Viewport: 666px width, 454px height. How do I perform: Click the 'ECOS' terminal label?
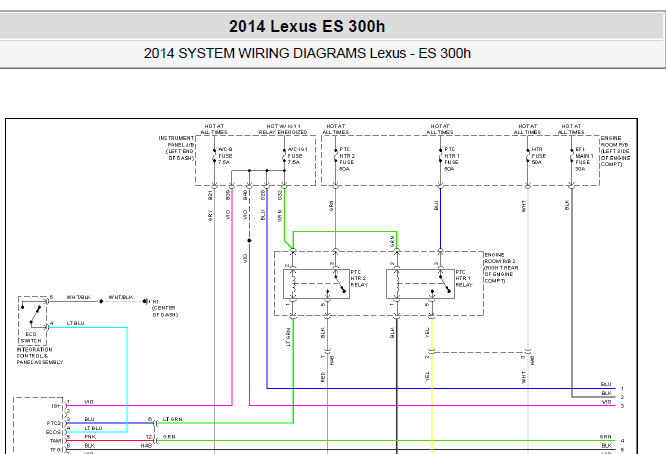[54, 432]
